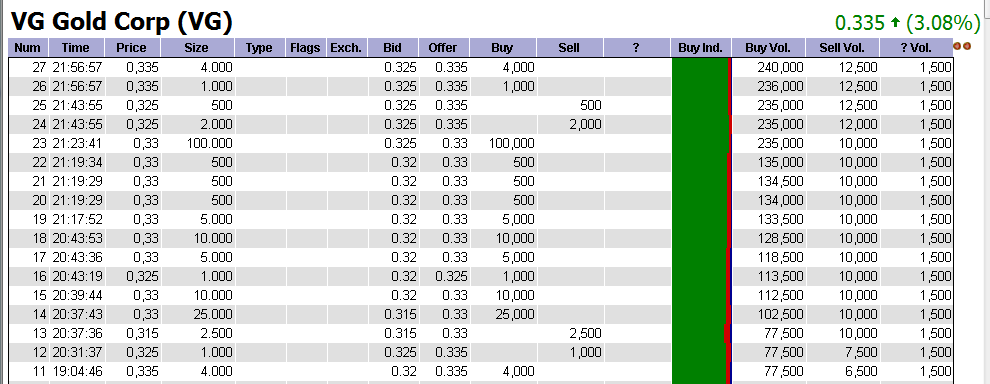Click the first red dot after ? Vol. header
This screenshot has height=384, width=990.
click(958, 46)
